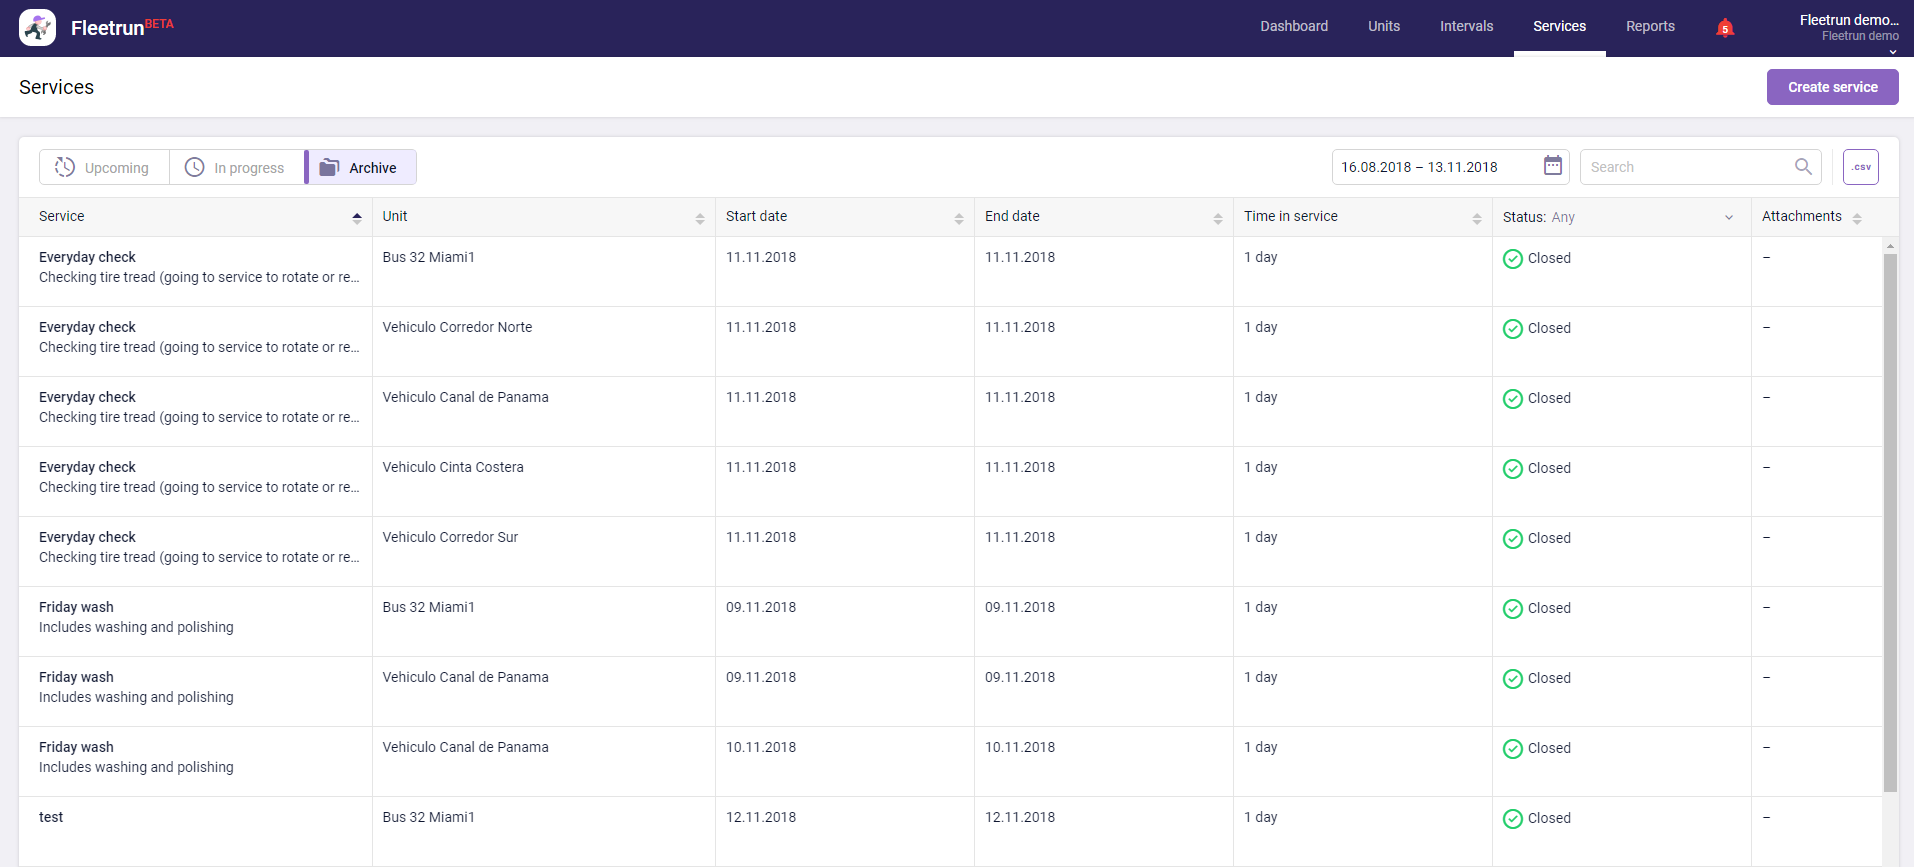Go to the Dashboard tab
1914x867 pixels.
click(1293, 27)
